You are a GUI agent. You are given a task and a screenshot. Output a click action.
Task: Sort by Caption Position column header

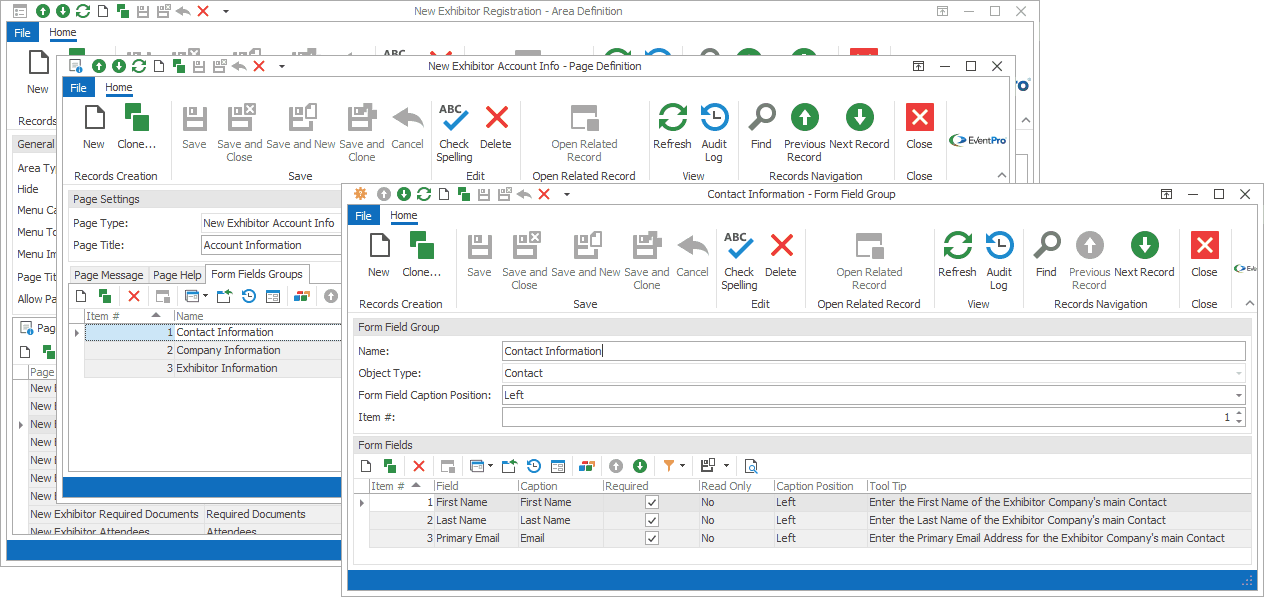820,486
